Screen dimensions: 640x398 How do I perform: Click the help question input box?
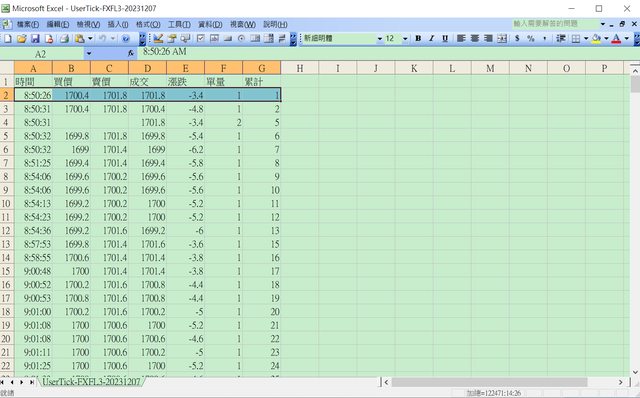(555, 24)
